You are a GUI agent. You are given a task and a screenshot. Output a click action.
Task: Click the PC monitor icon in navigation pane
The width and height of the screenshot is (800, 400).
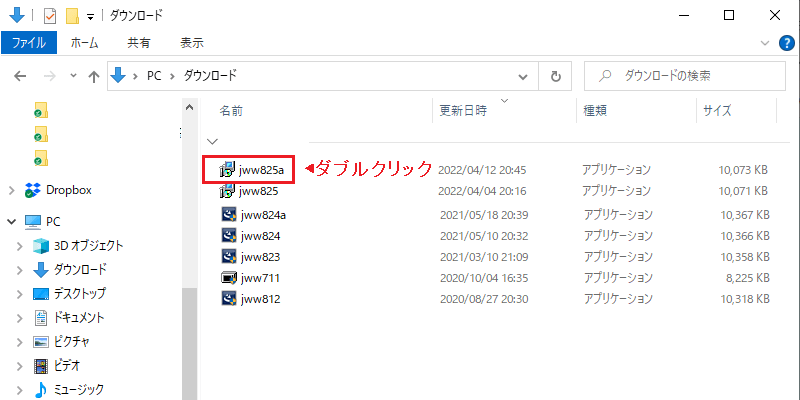pyautogui.click(x=33, y=221)
